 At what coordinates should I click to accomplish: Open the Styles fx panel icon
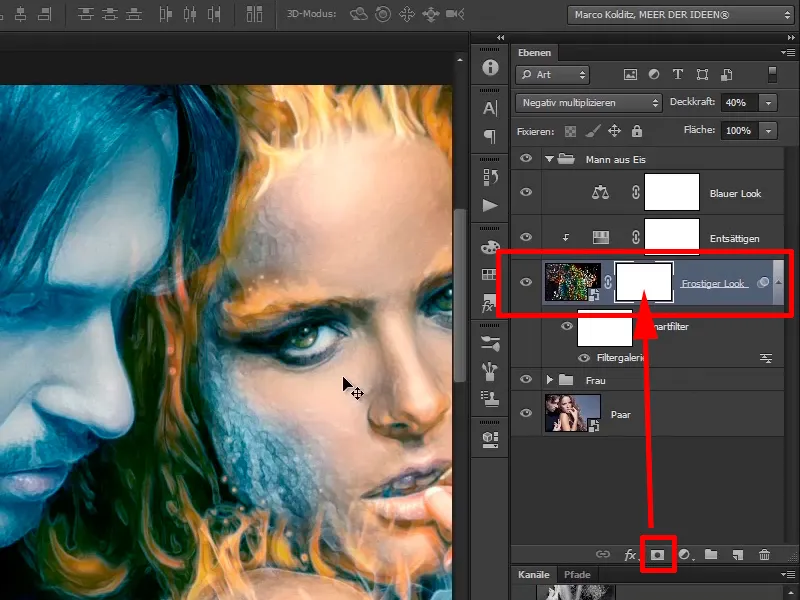coord(488,305)
